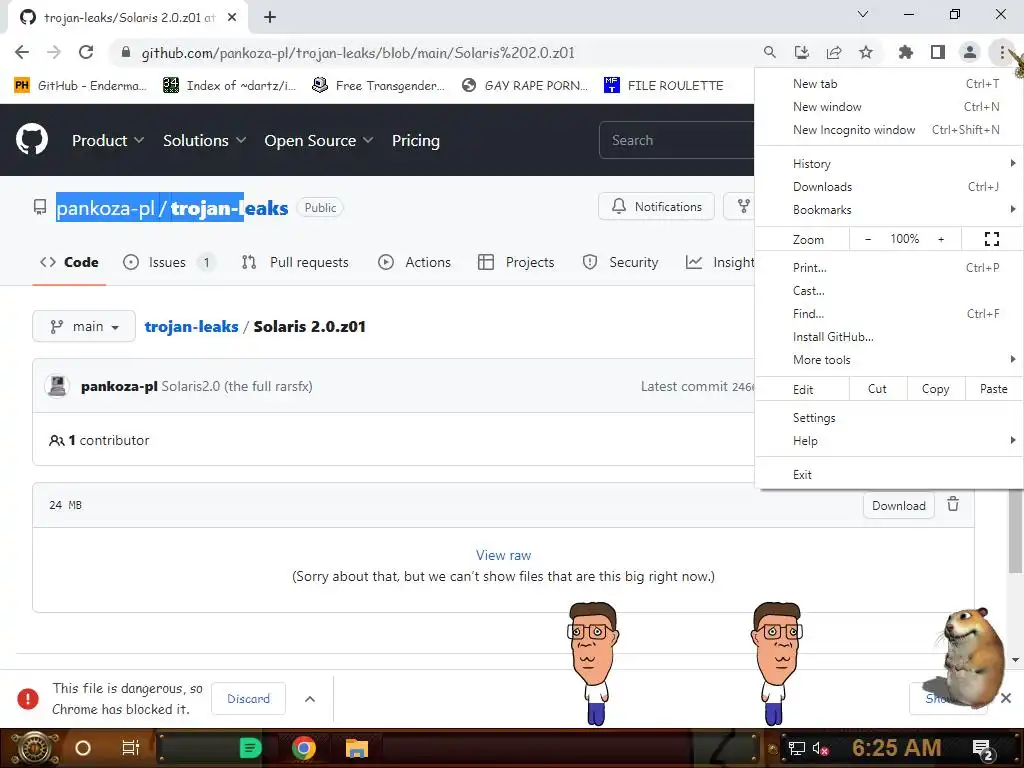
Task: Open Task View on the taskbar
Action: click(x=131, y=748)
